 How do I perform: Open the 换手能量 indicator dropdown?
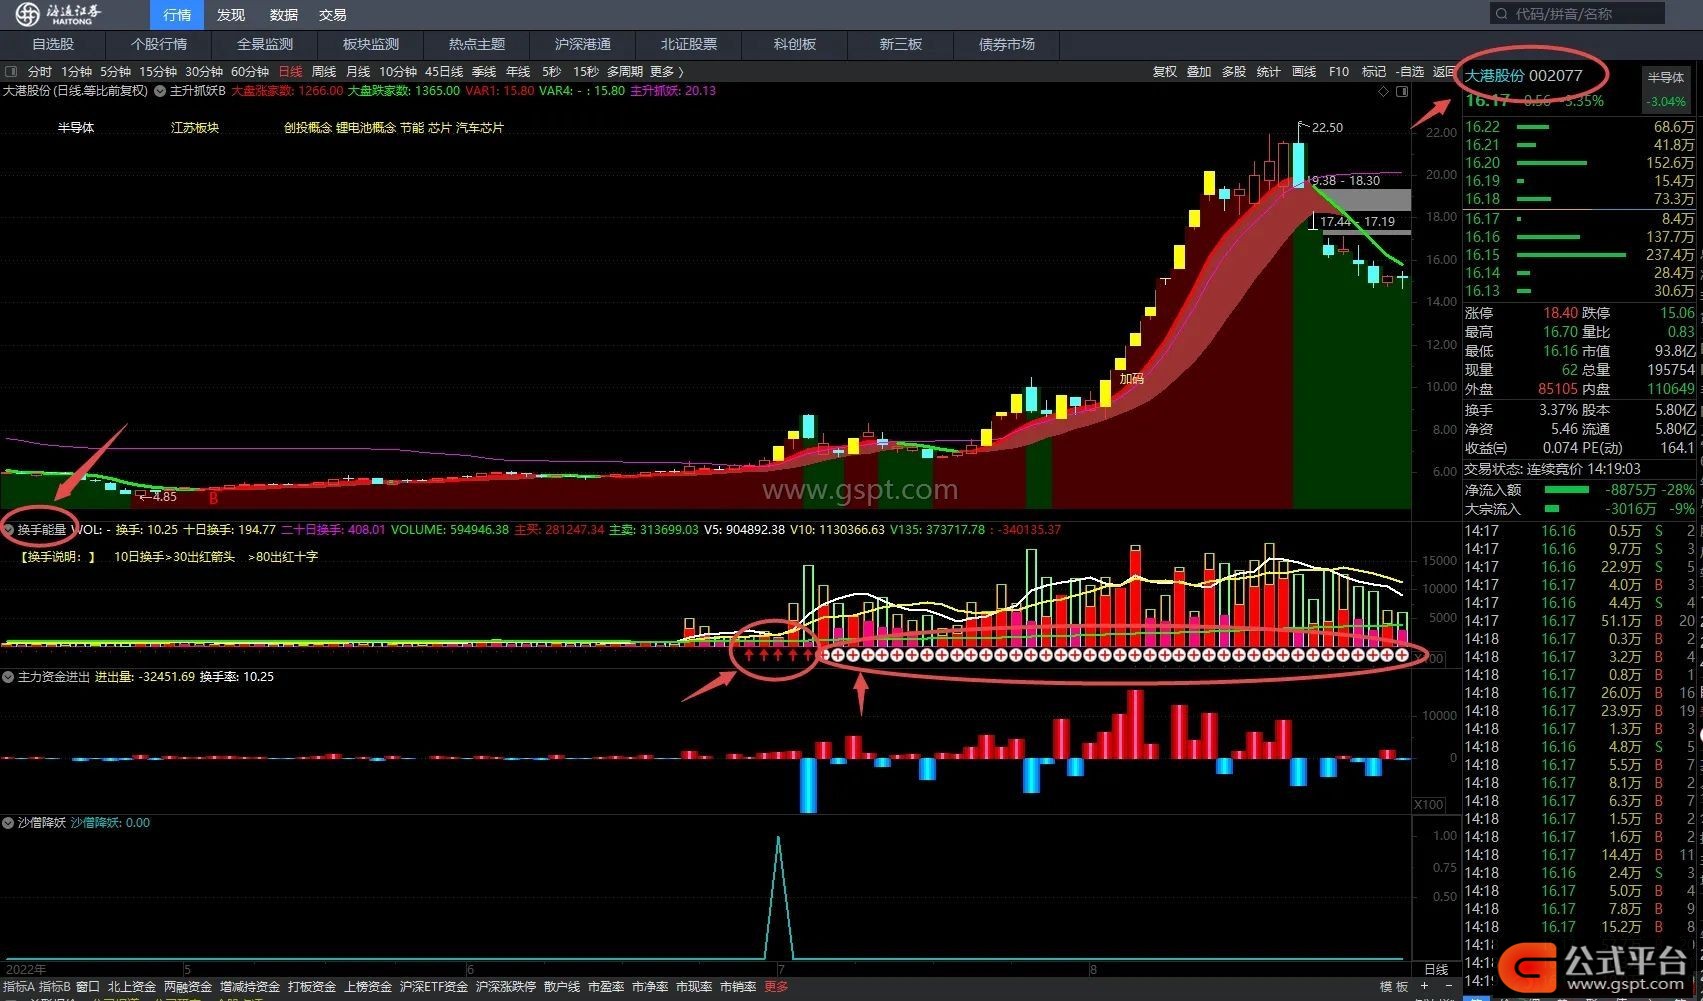click(8, 529)
